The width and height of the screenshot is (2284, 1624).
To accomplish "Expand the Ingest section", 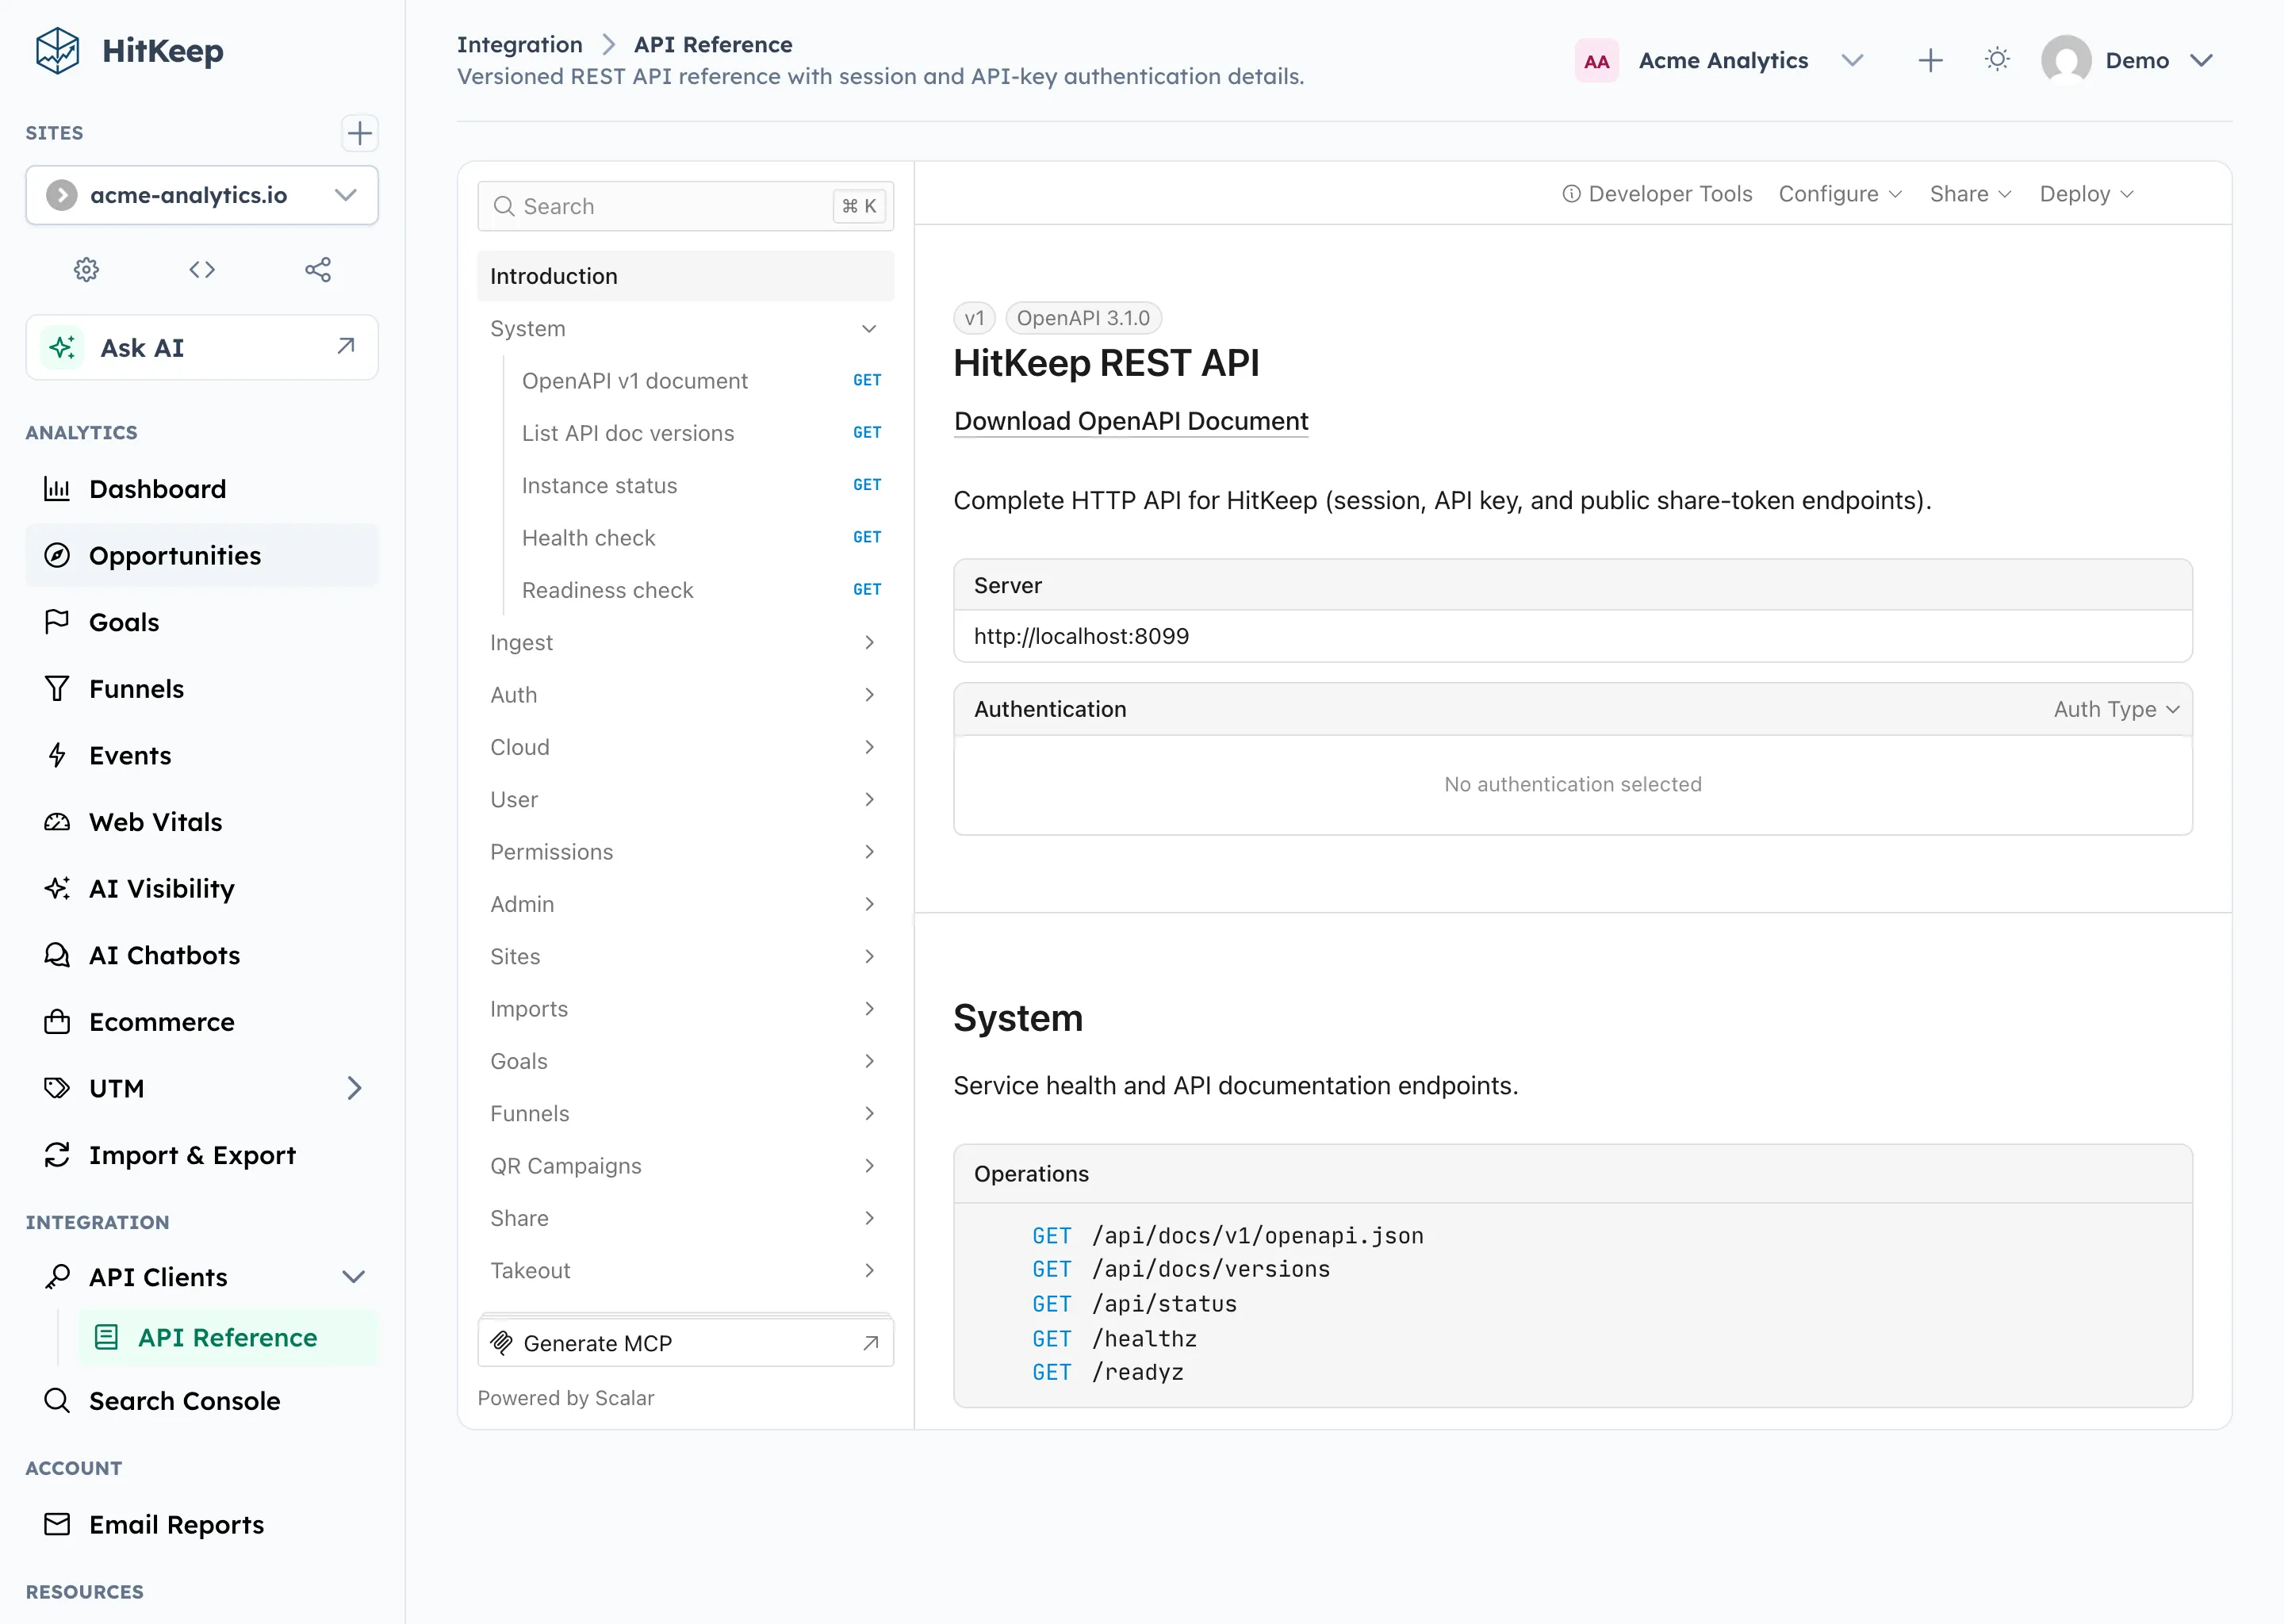I will pos(685,642).
